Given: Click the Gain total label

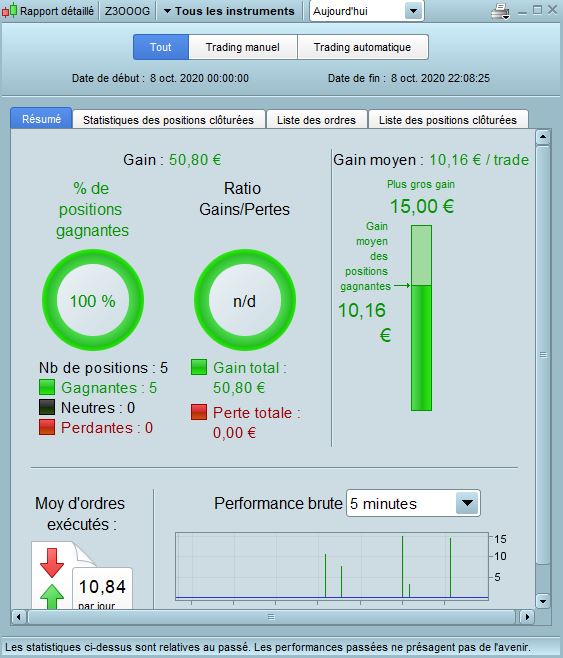Looking at the screenshot, I should [x=250, y=368].
